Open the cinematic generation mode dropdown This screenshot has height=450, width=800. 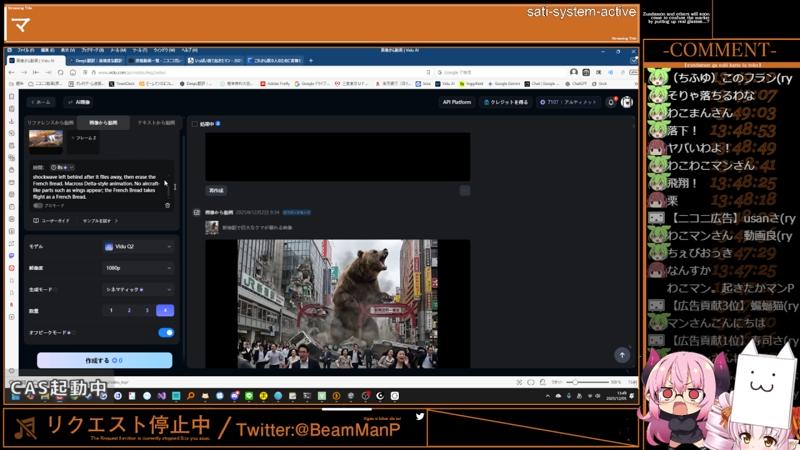[138, 289]
